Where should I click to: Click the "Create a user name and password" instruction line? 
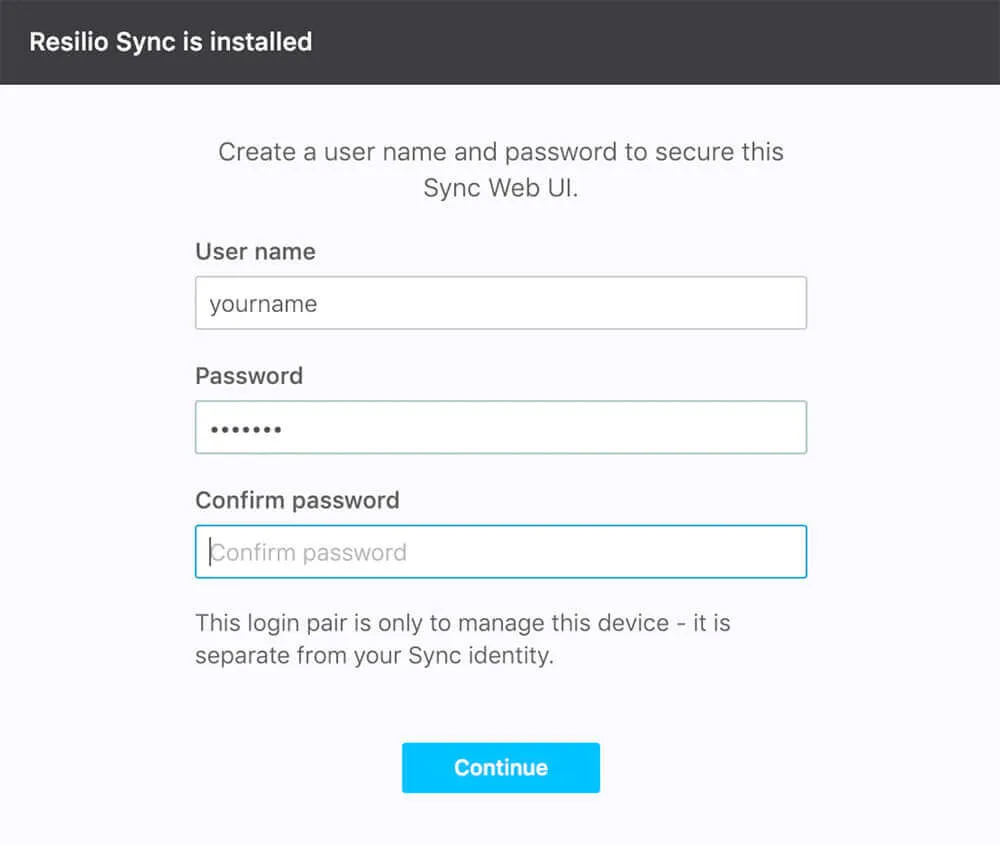tap(501, 152)
